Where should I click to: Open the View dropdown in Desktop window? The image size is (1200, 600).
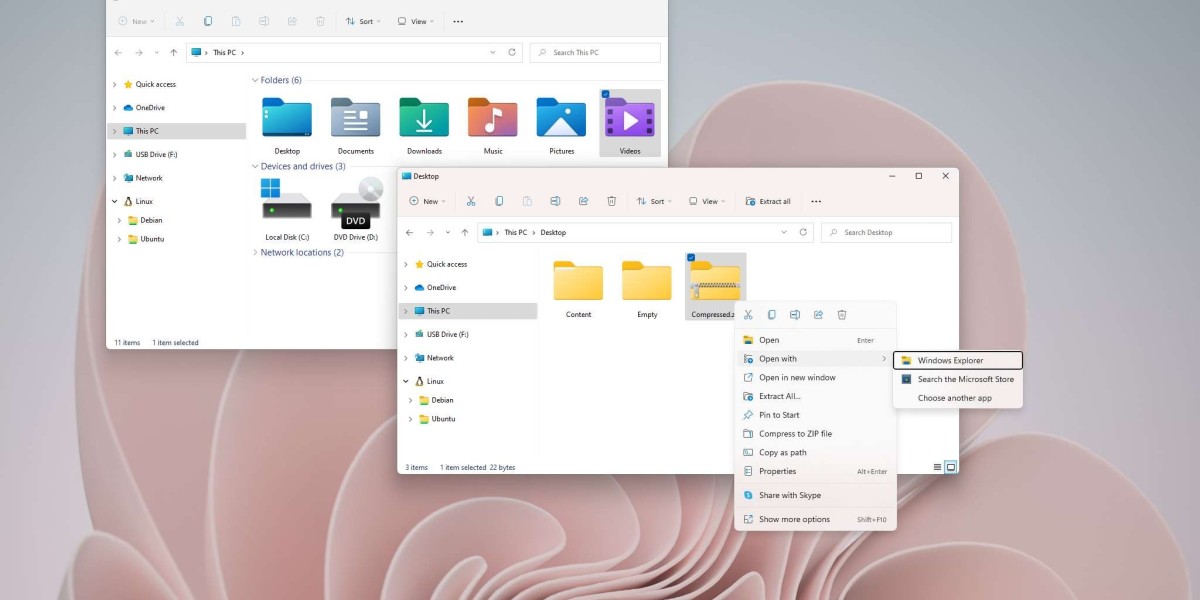tap(708, 201)
